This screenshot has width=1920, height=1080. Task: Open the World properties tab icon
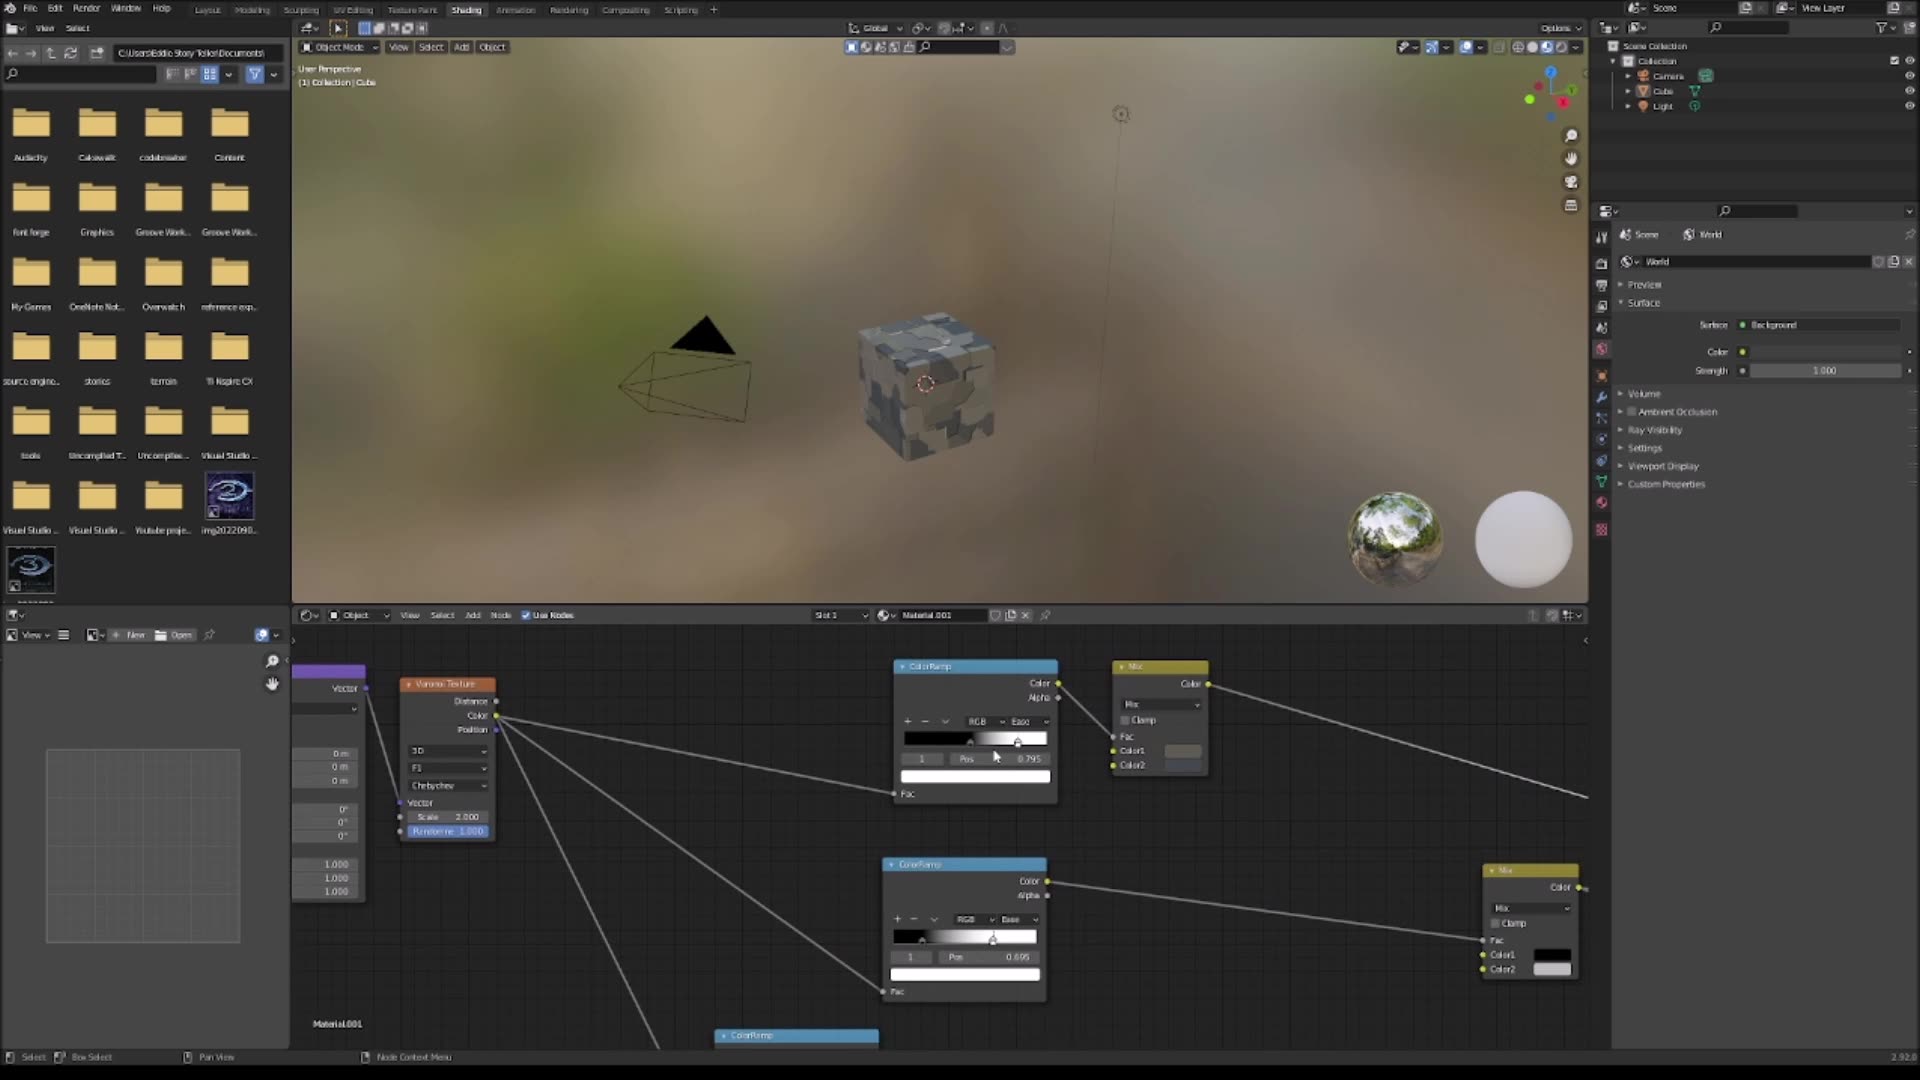1601,349
